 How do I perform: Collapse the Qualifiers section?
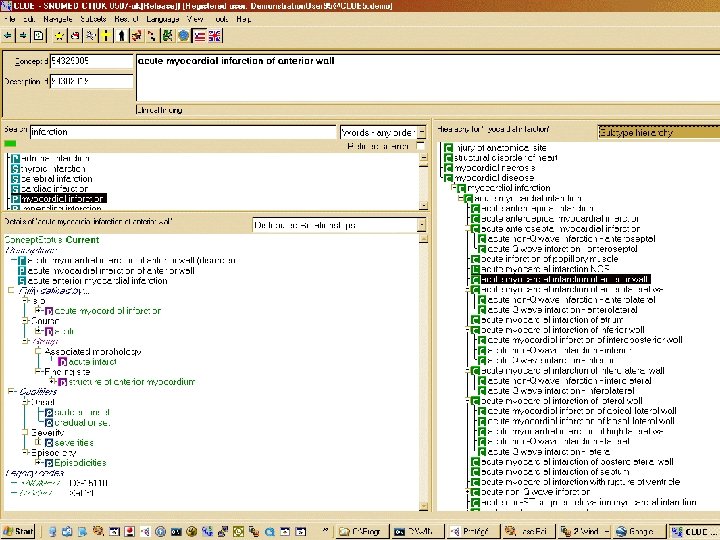[10, 393]
